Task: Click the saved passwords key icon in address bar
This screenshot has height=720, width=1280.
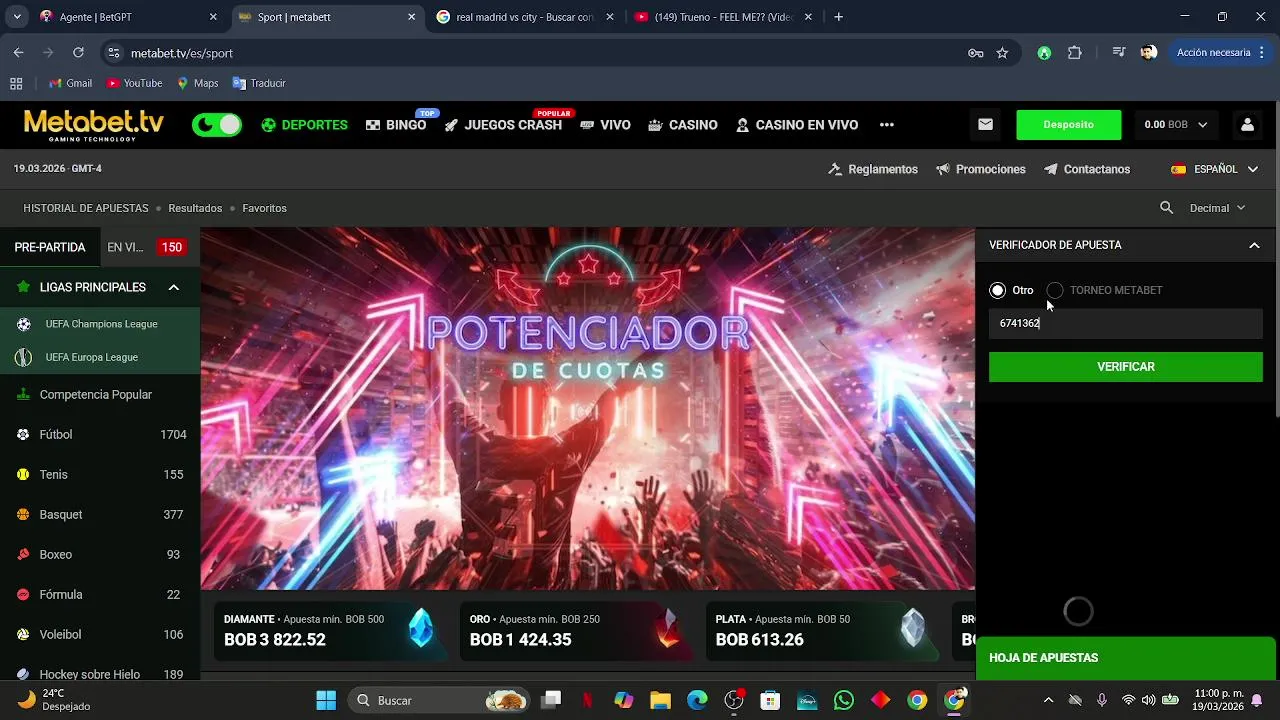Action: click(x=975, y=53)
